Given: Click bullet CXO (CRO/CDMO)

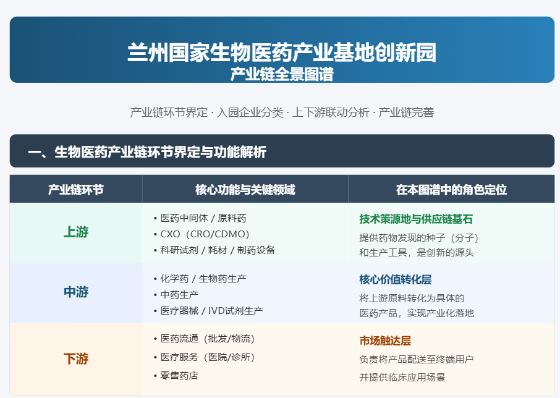Looking at the screenshot, I should (x=201, y=234).
